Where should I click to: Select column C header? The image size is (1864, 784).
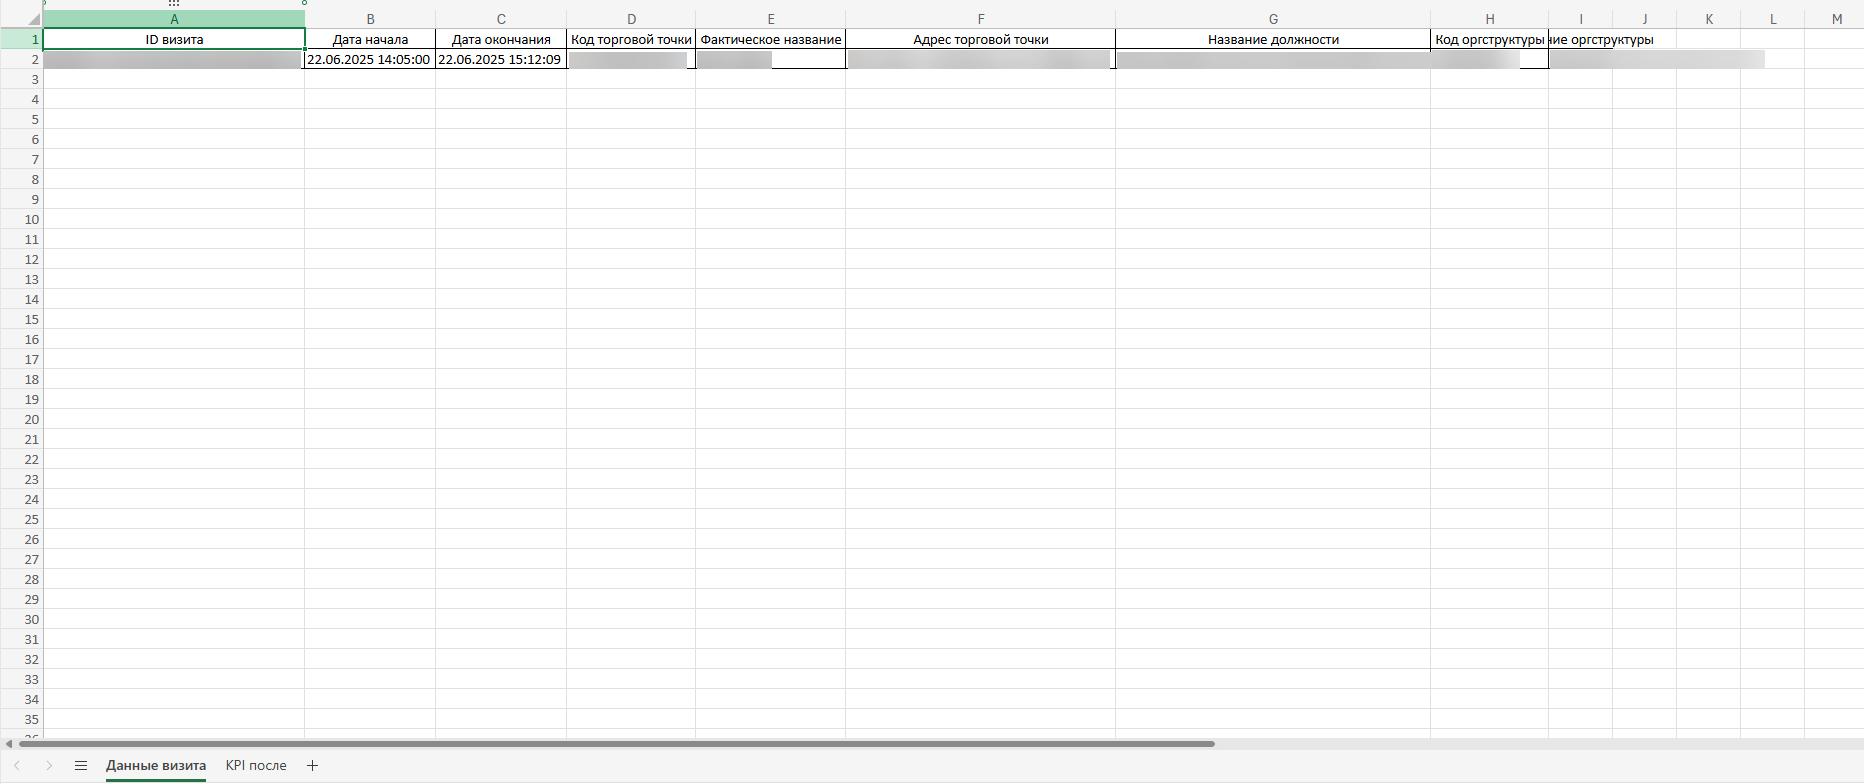click(x=501, y=19)
